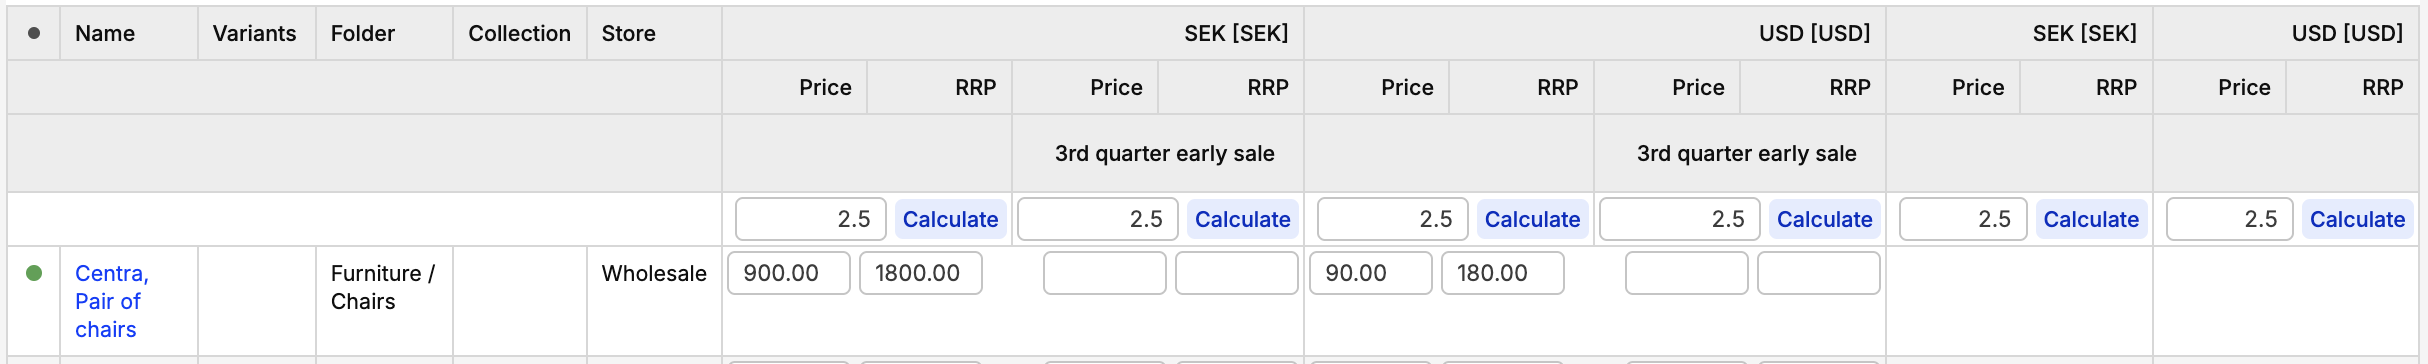Click Calculate under USD 3rd quarter early sale
The height and width of the screenshot is (364, 2428).
pyautogui.click(x=1824, y=219)
